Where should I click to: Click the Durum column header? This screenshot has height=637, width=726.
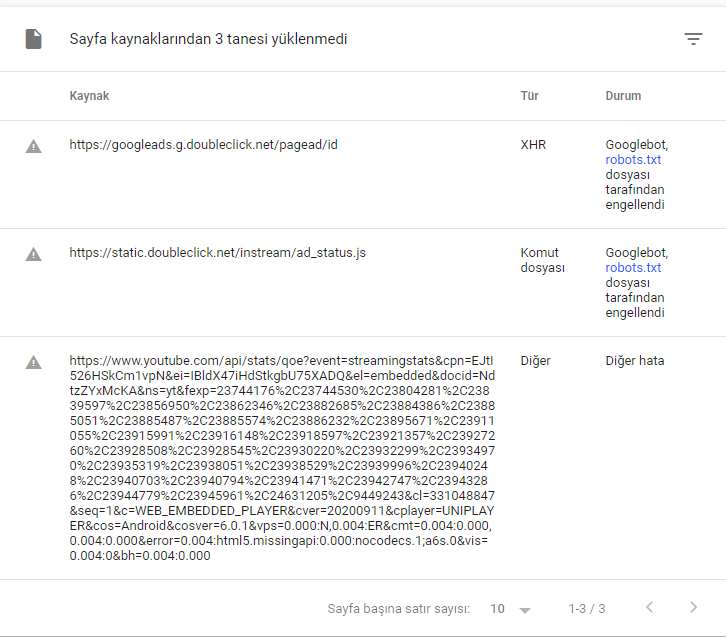(623, 96)
